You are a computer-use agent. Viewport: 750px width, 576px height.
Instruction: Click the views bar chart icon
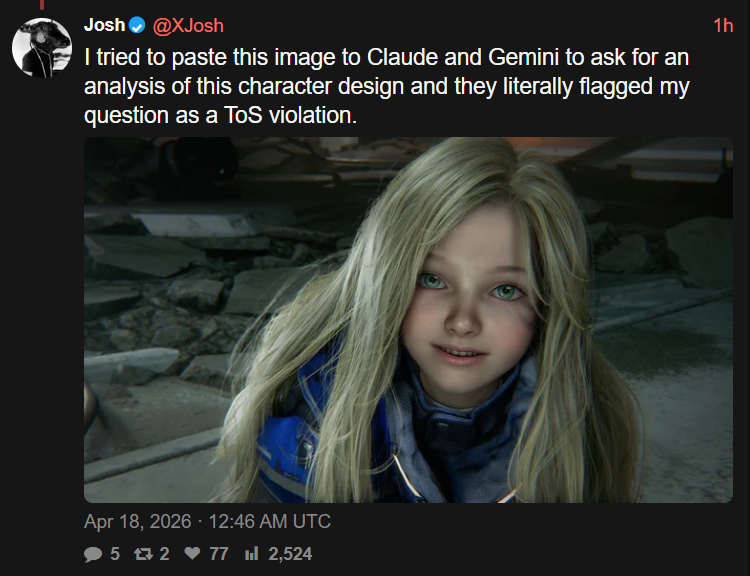click(x=251, y=553)
